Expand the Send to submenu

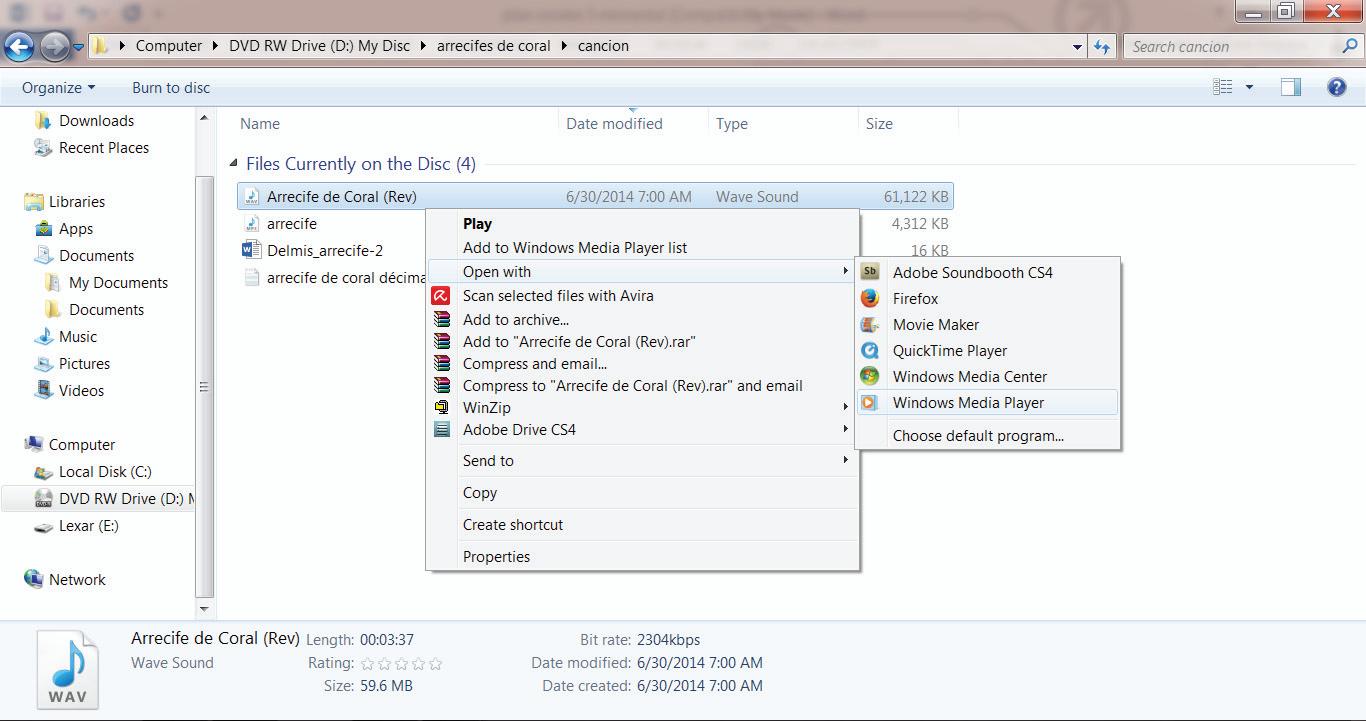pos(643,461)
